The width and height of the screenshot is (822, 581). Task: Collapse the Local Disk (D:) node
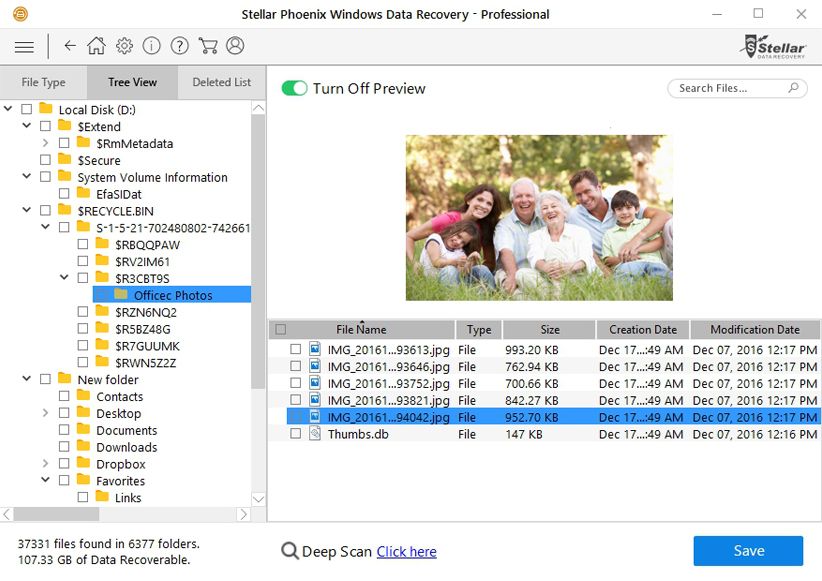click(8, 109)
